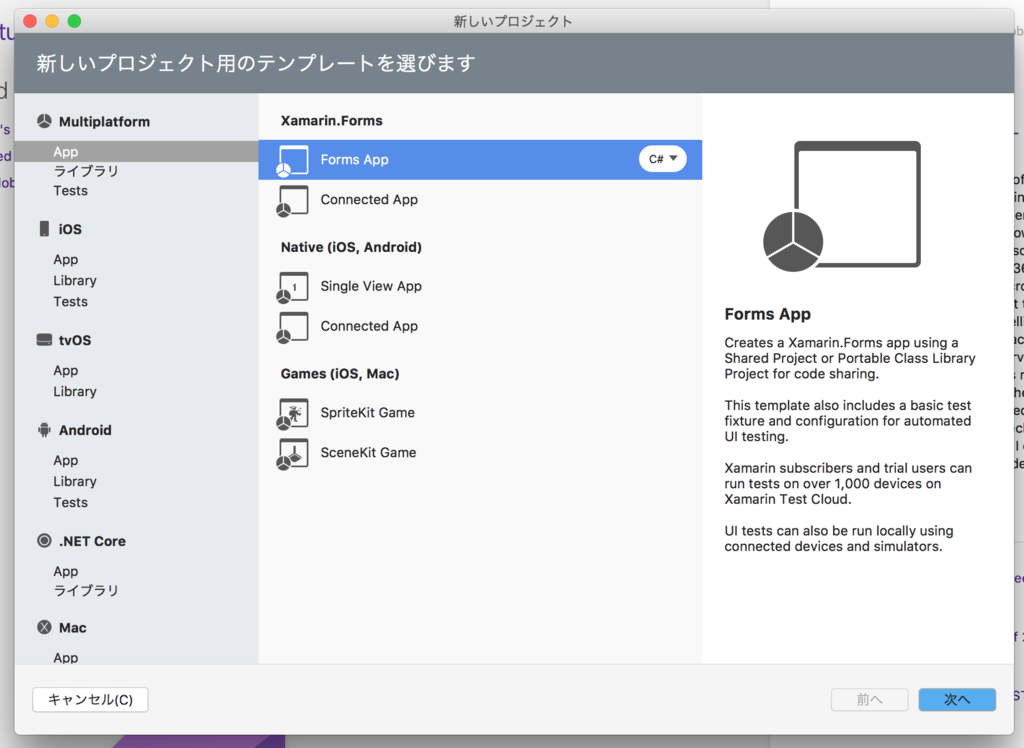
Task: Choose the SpriteKit Game template
Action: 480,413
